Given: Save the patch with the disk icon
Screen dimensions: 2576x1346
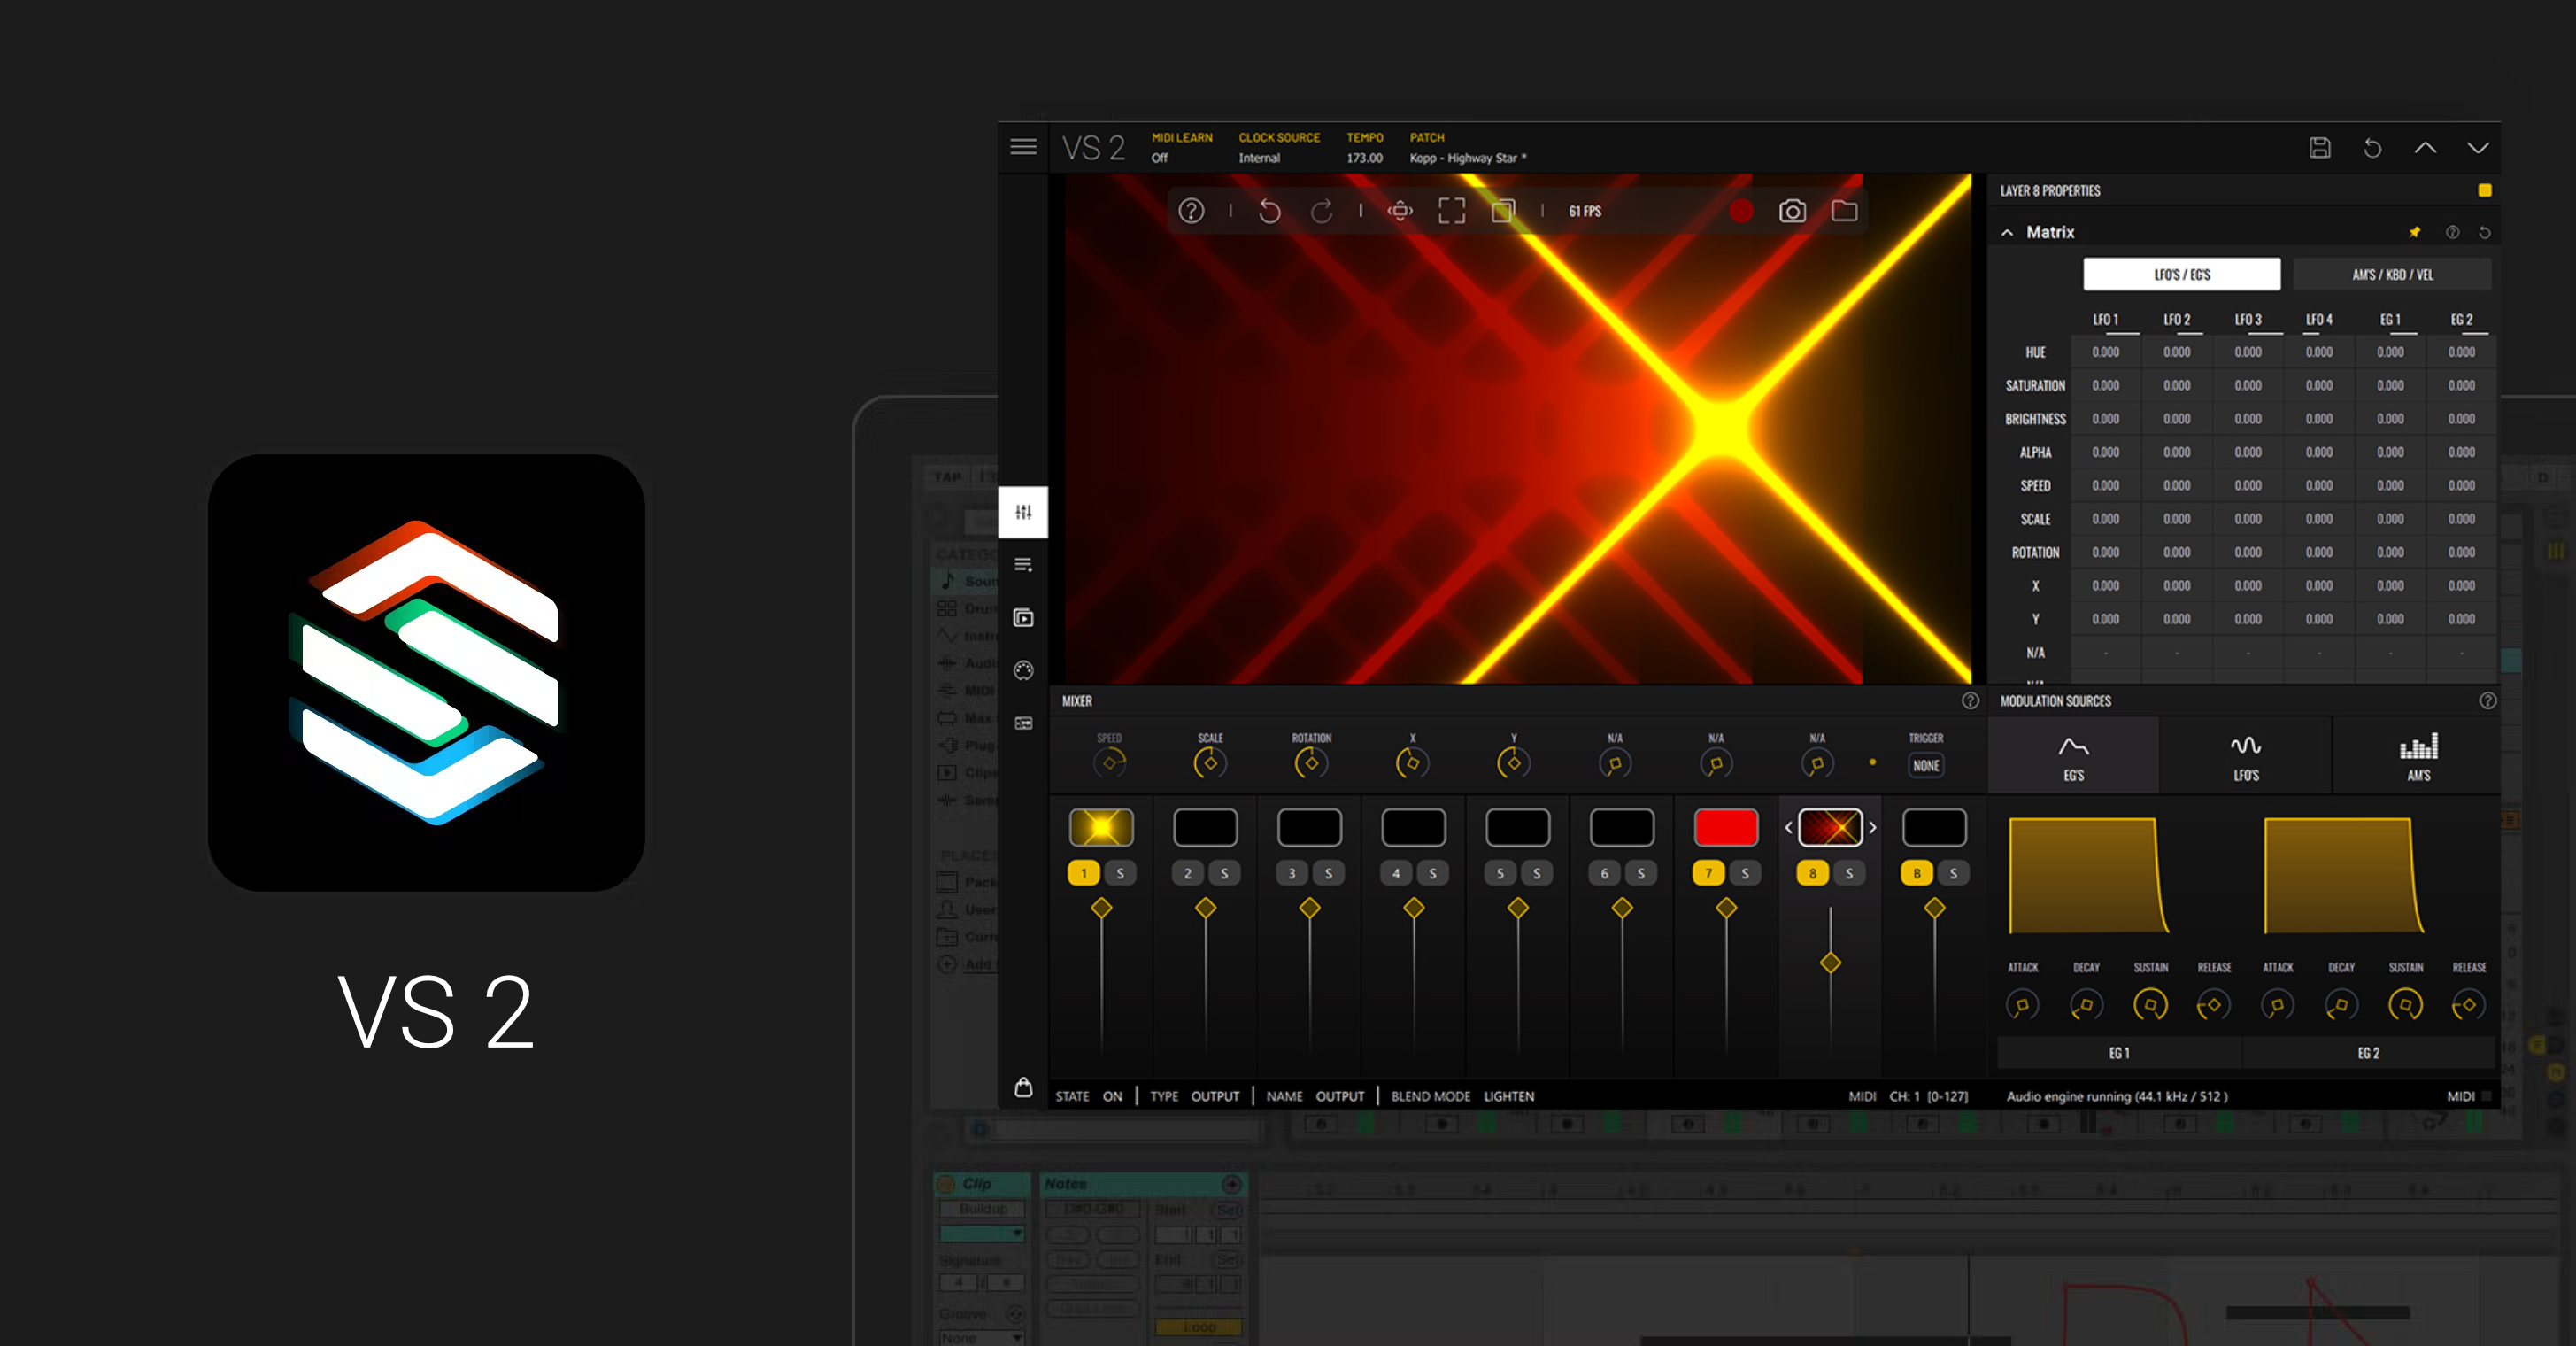Looking at the screenshot, I should click(x=2320, y=148).
